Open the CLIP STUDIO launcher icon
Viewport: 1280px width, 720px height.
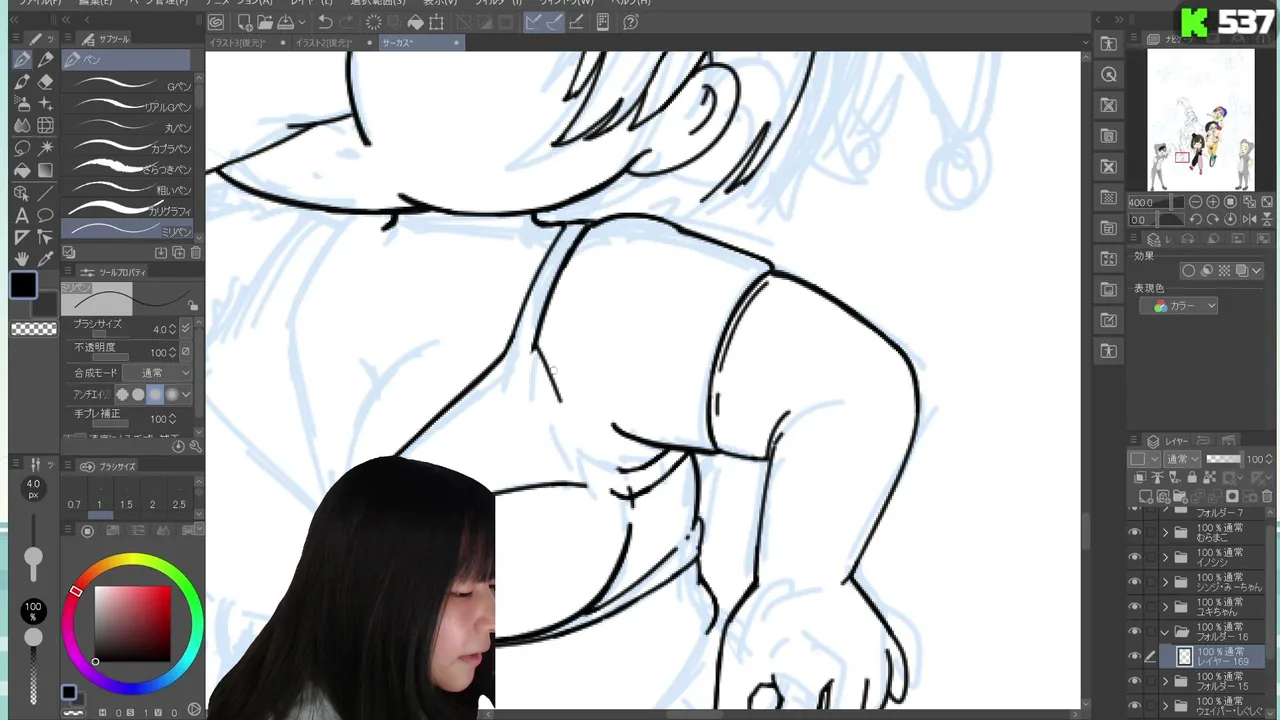tap(216, 22)
